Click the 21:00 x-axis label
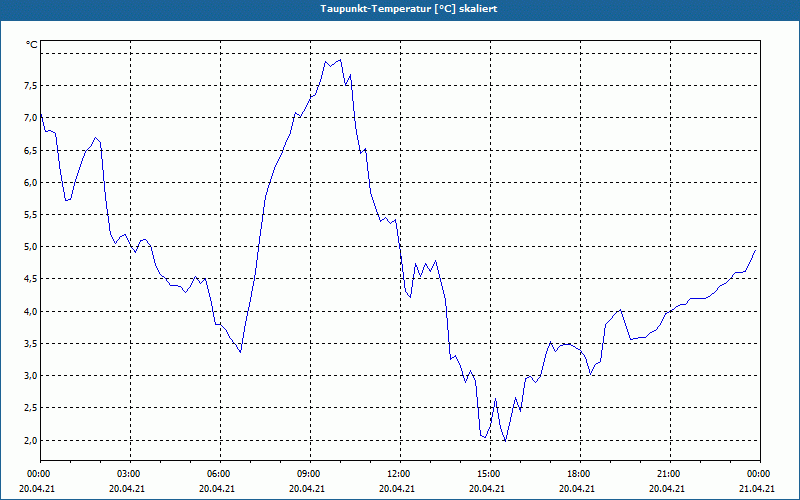The height and width of the screenshot is (500, 800). click(667, 474)
